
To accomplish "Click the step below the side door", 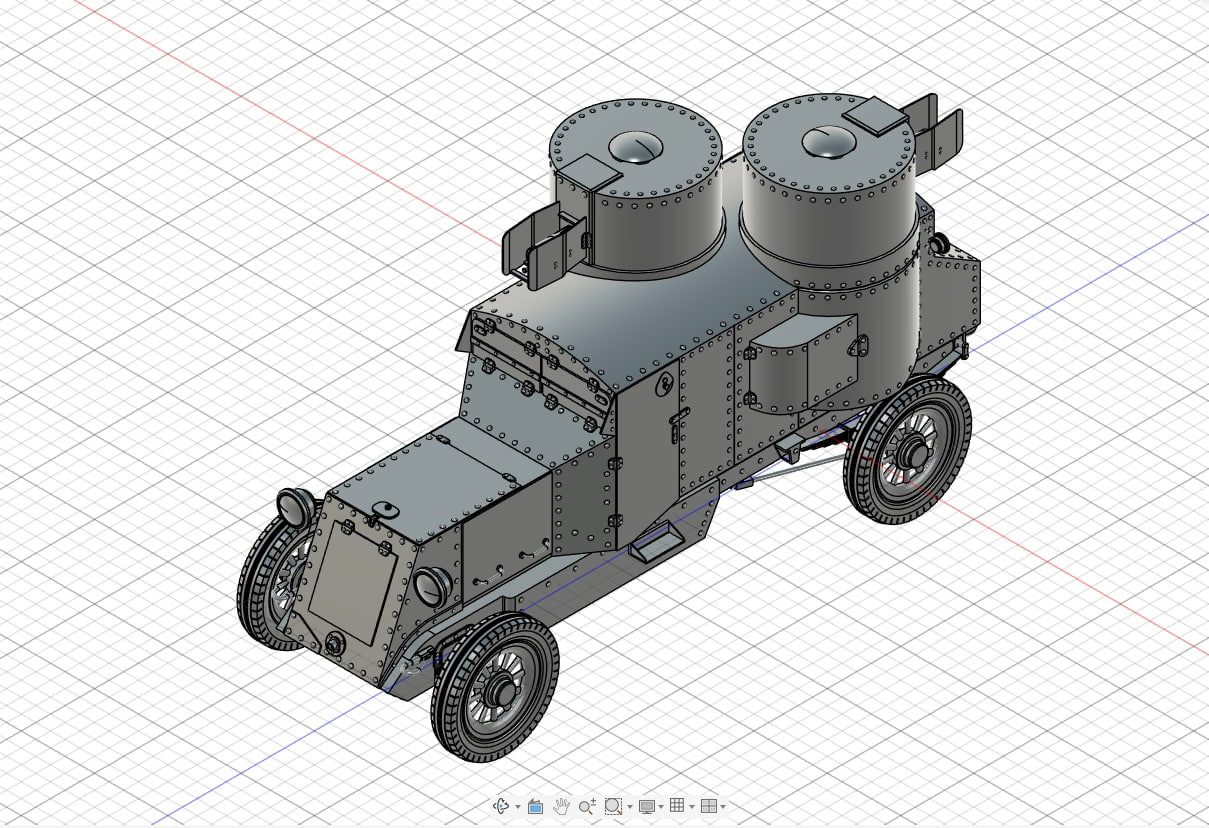I will click(655, 546).
